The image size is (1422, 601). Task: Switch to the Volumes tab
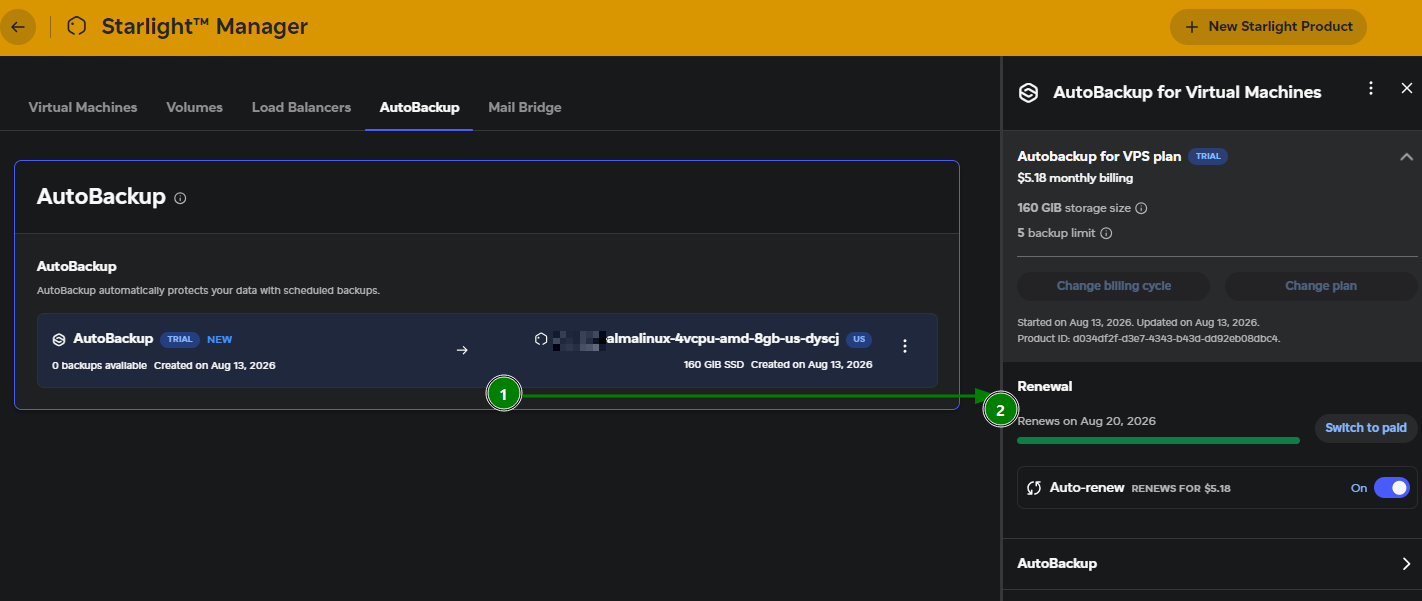(x=194, y=107)
